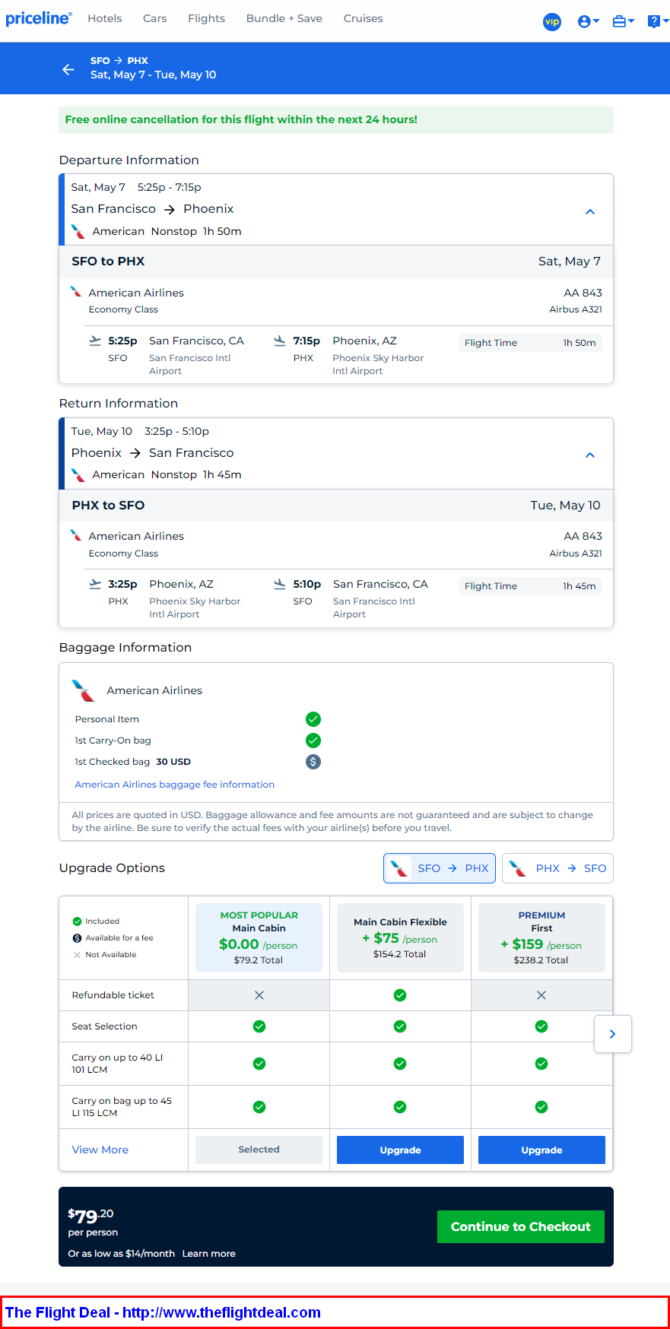Image resolution: width=670 pixels, height=1329 pixels.
Task: Open American Airlines baggage fee information link
Action: (x=175, y=784)
